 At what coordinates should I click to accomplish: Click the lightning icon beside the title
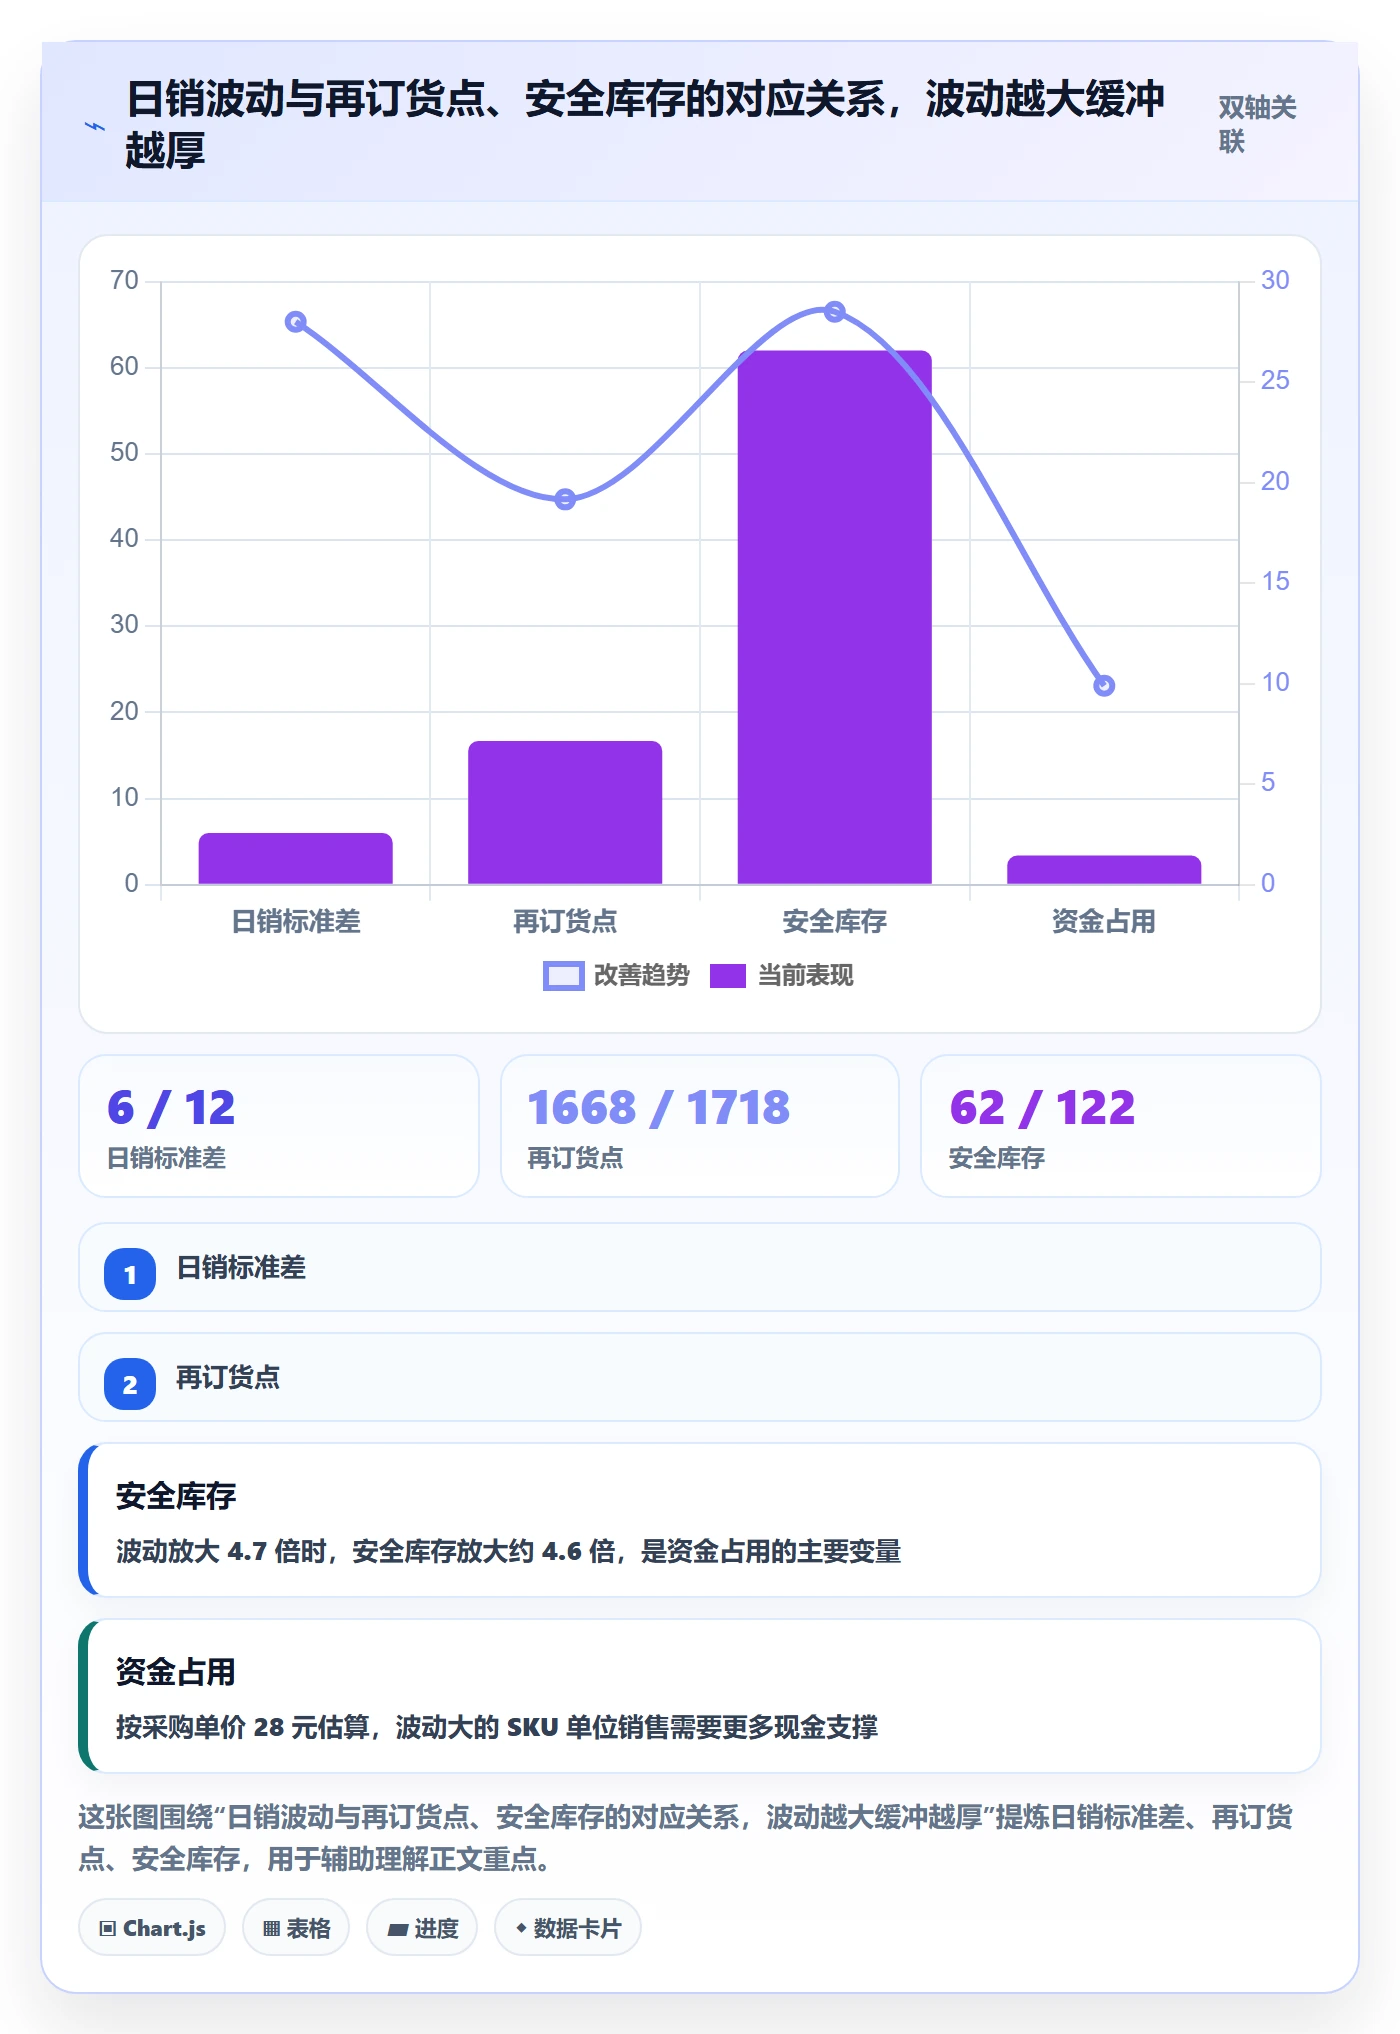(x=94, y=126)
